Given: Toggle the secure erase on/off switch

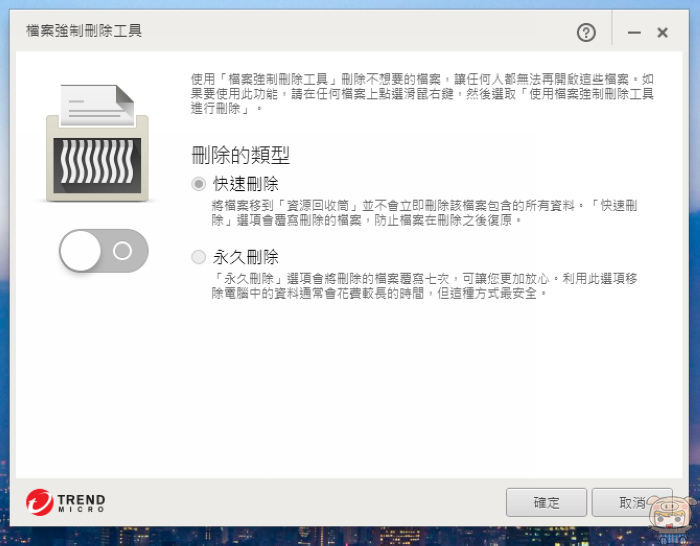Looking at the screenshot, I should coord(104,250).
